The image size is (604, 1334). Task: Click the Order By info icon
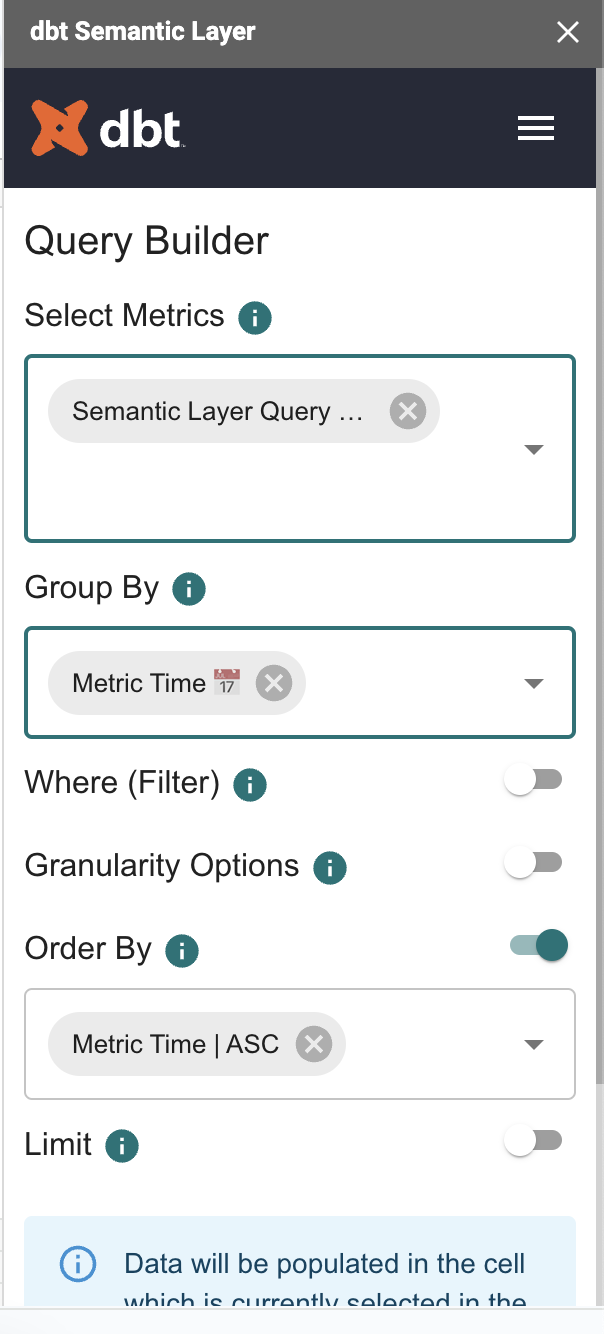181,950
